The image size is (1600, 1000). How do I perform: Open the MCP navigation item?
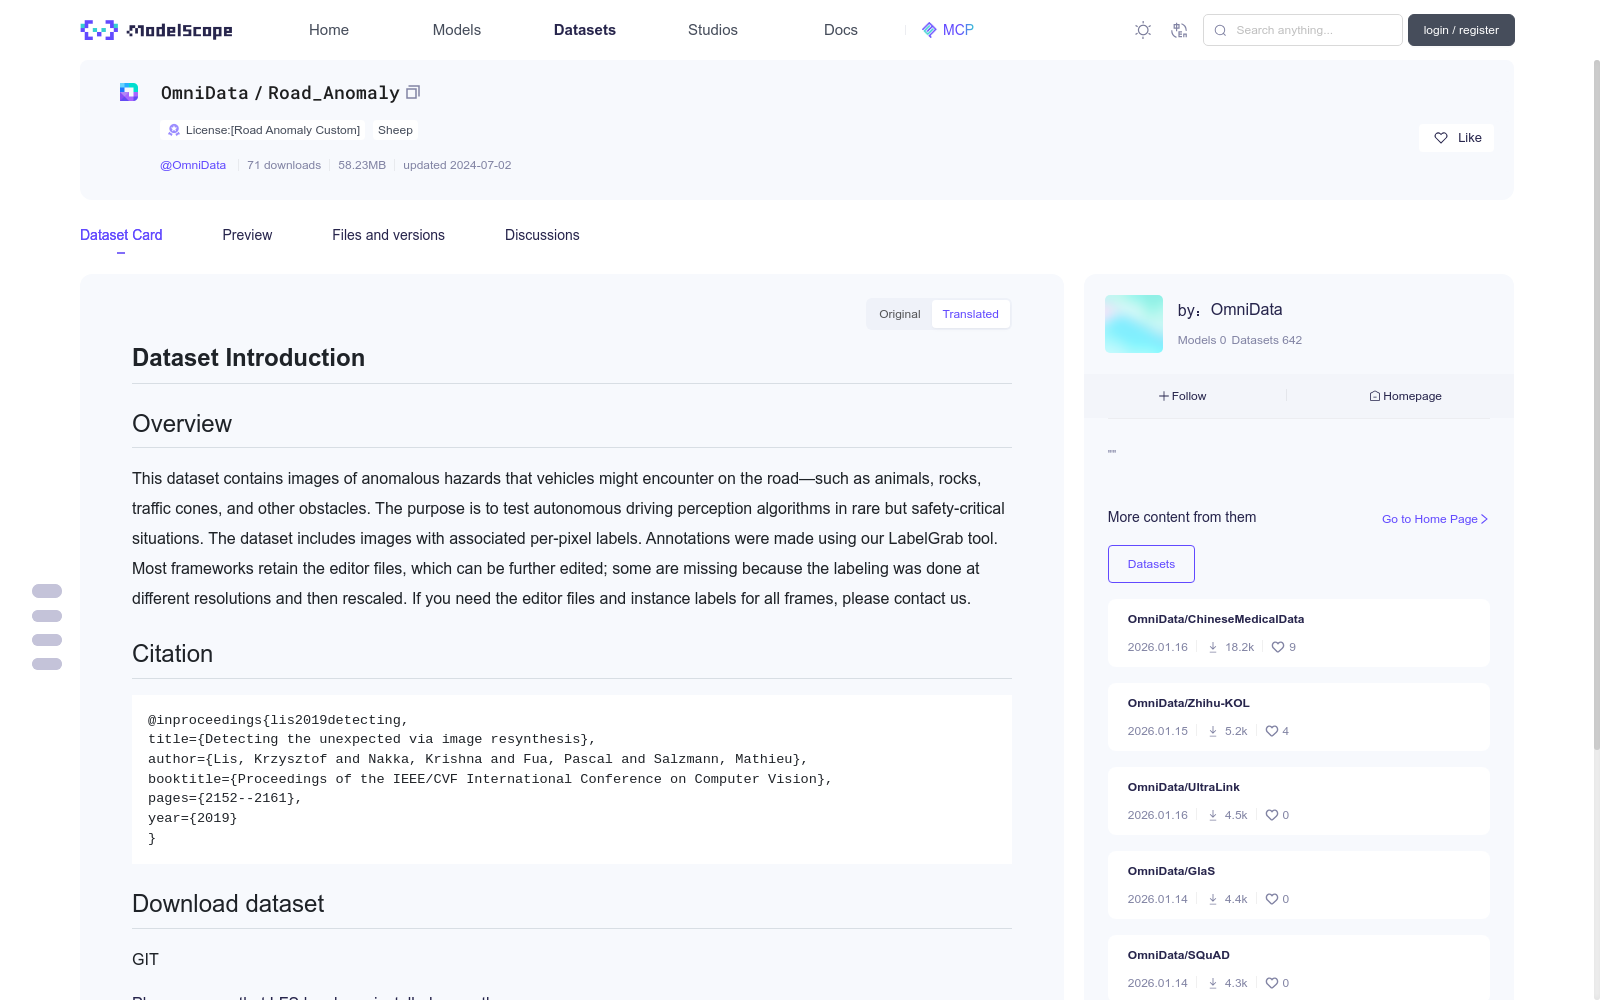(x=947, y=30)
